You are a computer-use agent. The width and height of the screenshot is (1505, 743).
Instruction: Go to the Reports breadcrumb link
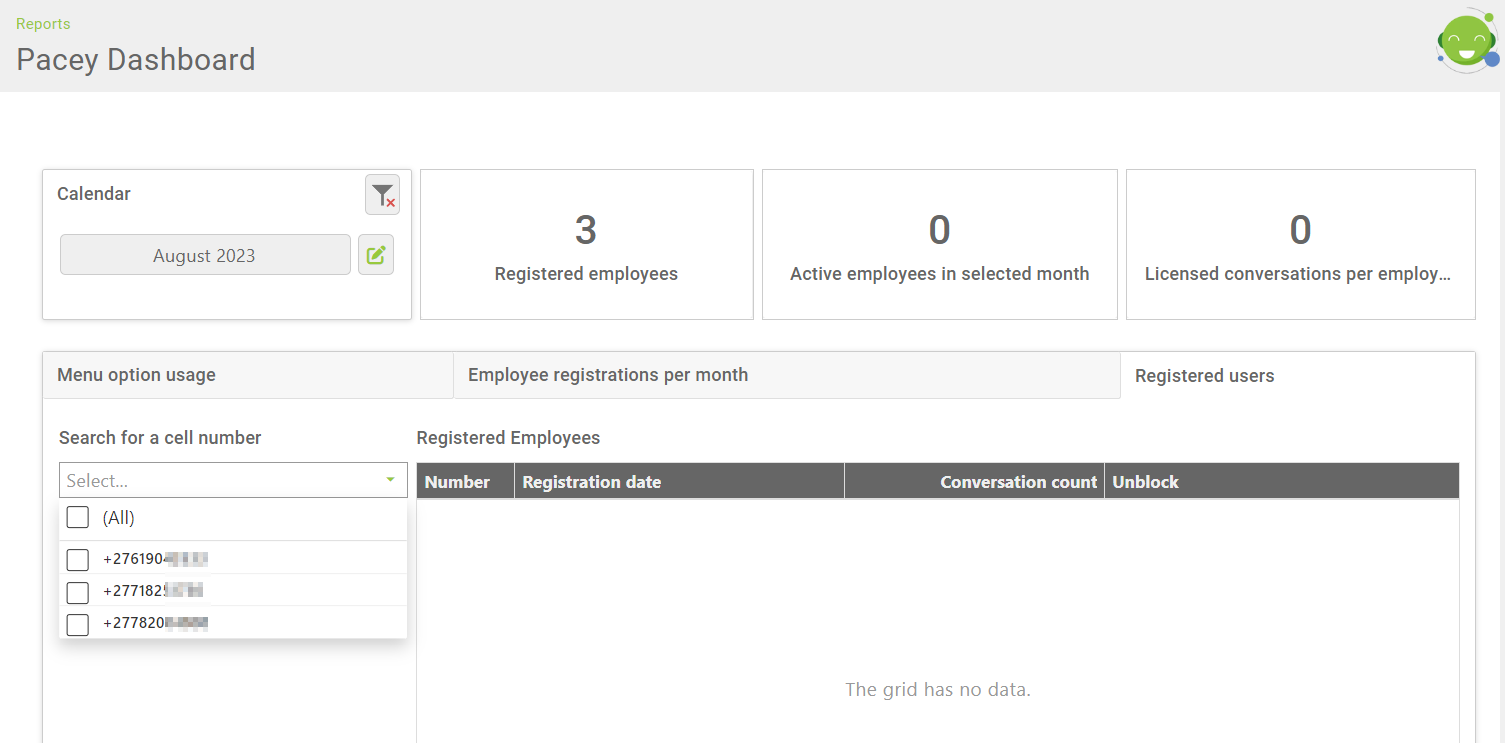coord(43,24)
